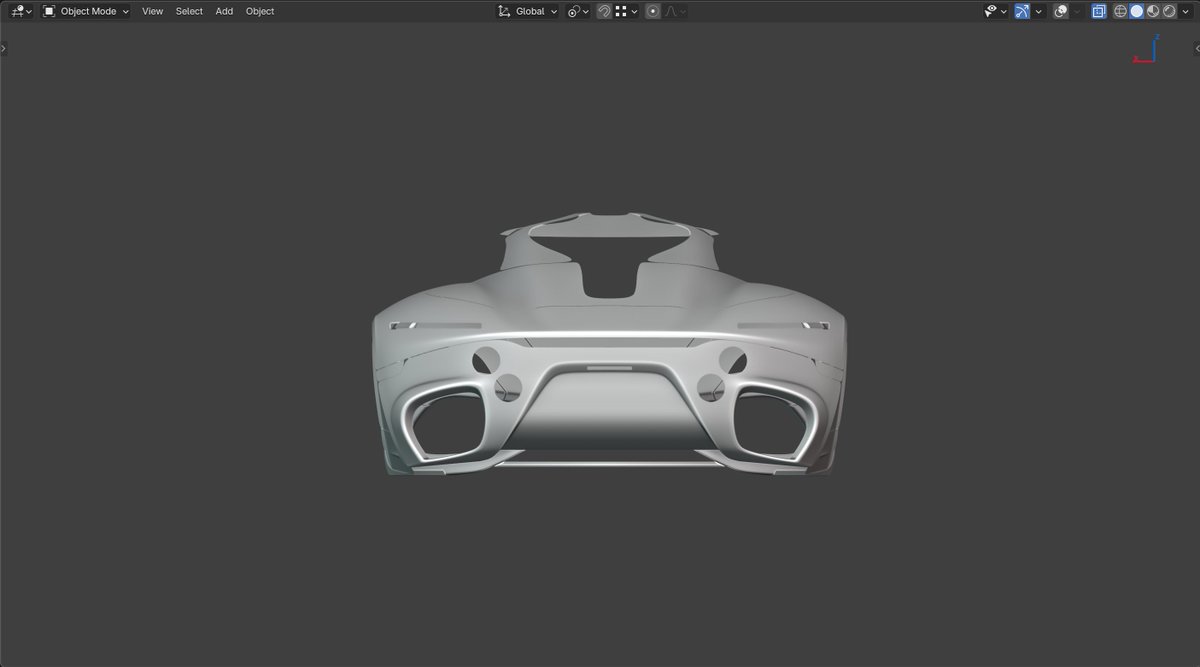
Task: Click the Select menu entry
Action: 189,11
